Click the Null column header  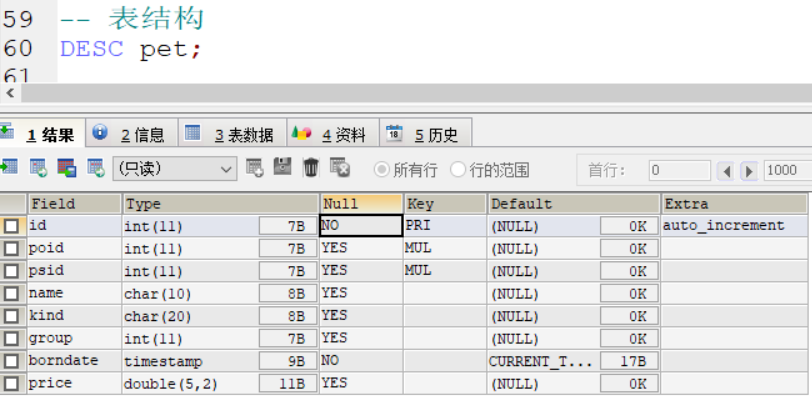361,204
